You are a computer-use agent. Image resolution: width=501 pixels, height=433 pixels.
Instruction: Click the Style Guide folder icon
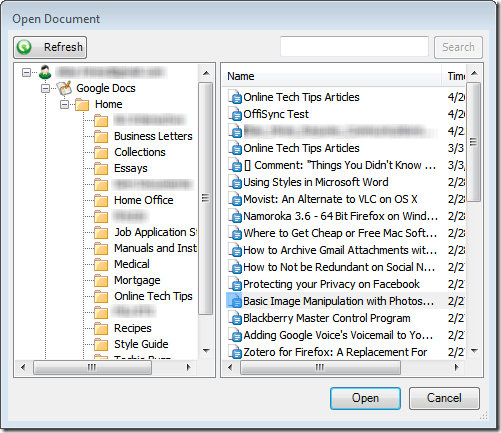click(x=101, y=344)
